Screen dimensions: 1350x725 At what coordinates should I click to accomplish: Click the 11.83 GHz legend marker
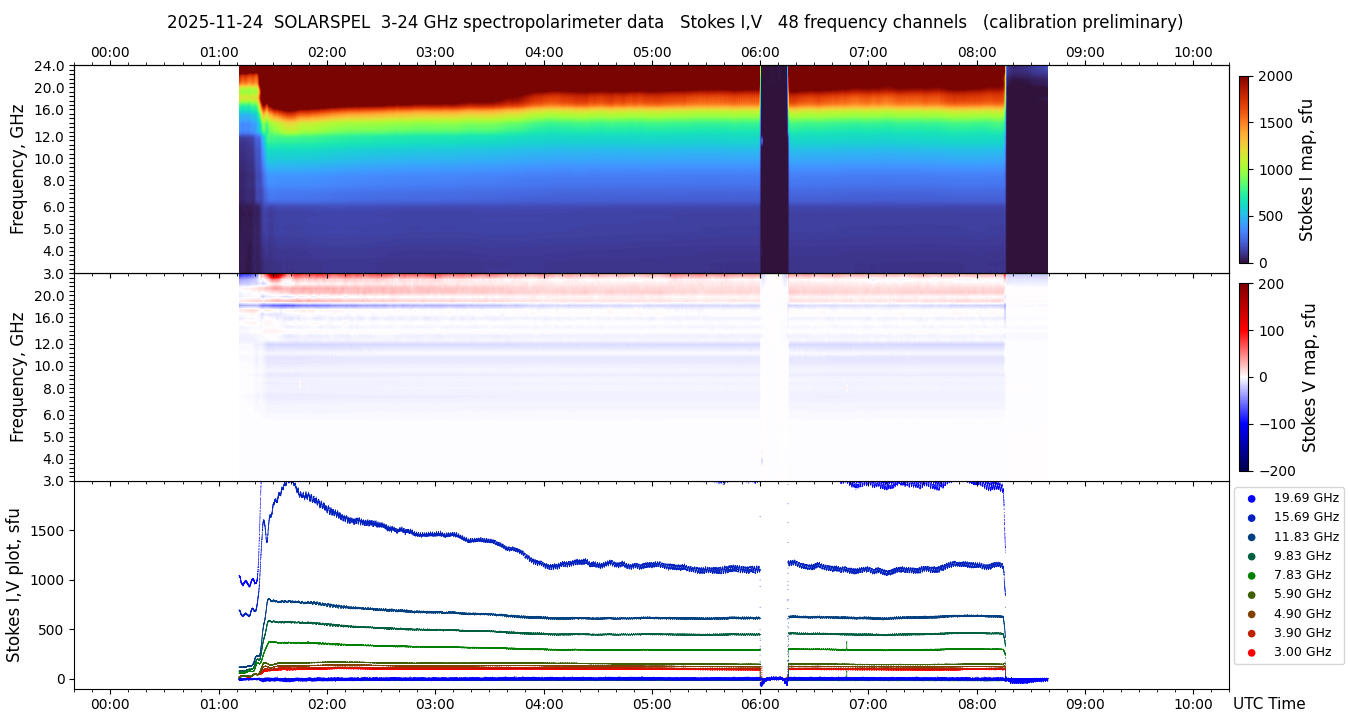(1251, 537)
